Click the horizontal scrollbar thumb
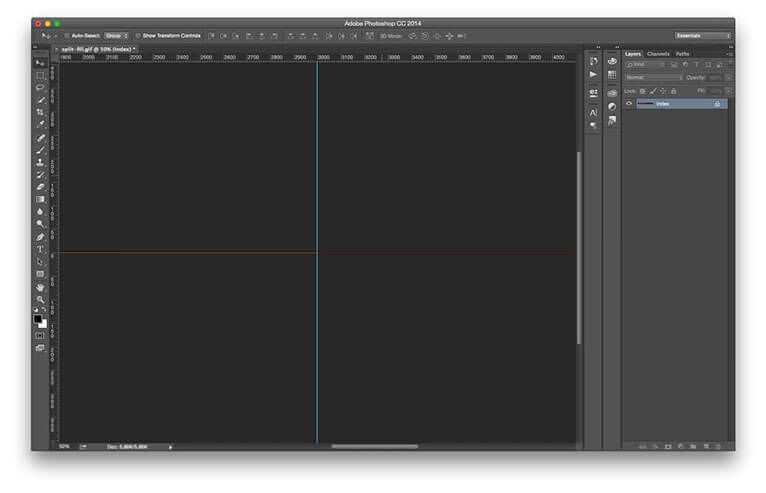Image resolution: width=766 pixels, height=493 pixels. (375, 446)
